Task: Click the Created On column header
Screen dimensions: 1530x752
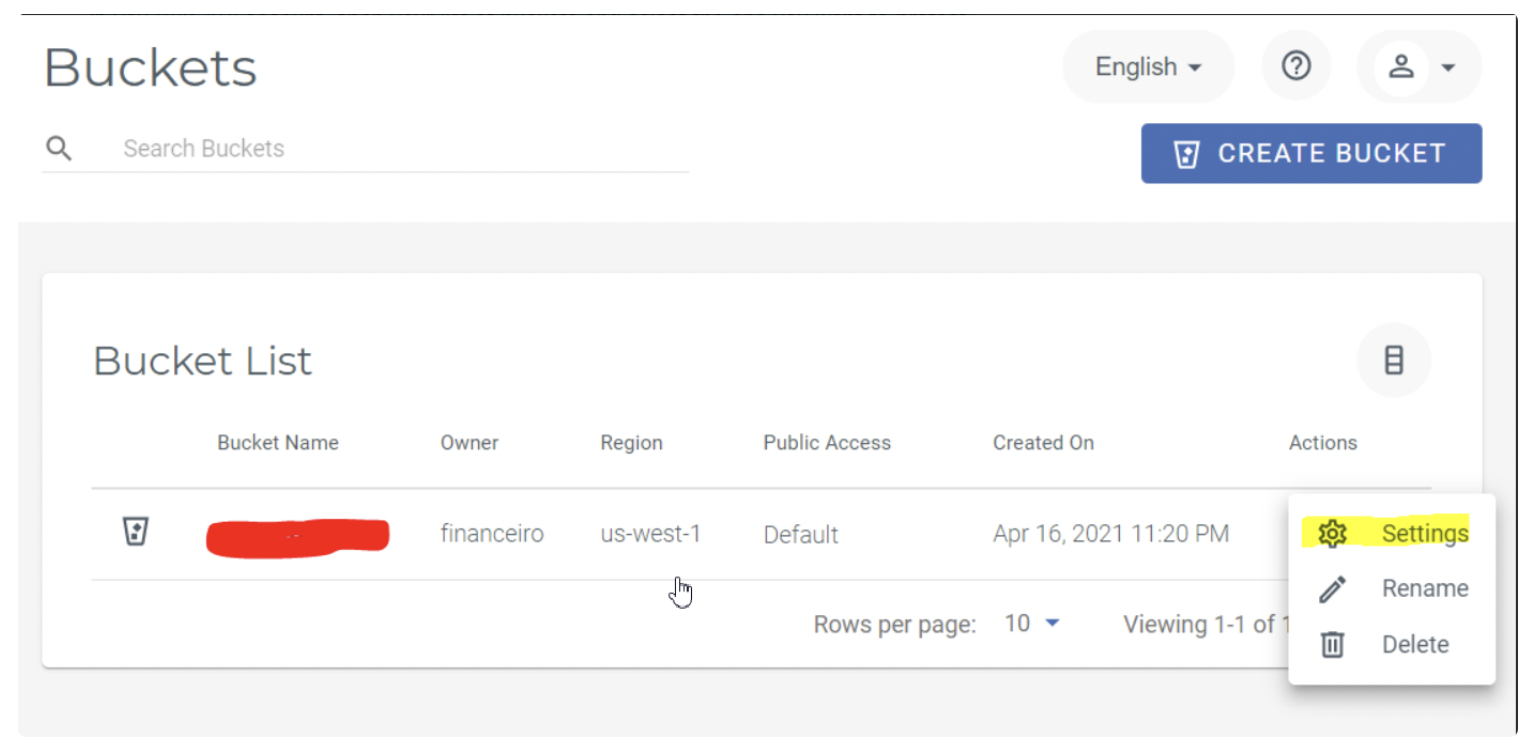Action: tap(1043, 443)
